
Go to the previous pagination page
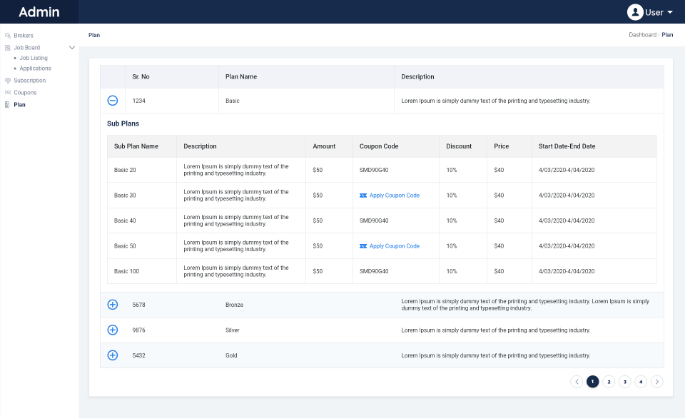[577, 381]
